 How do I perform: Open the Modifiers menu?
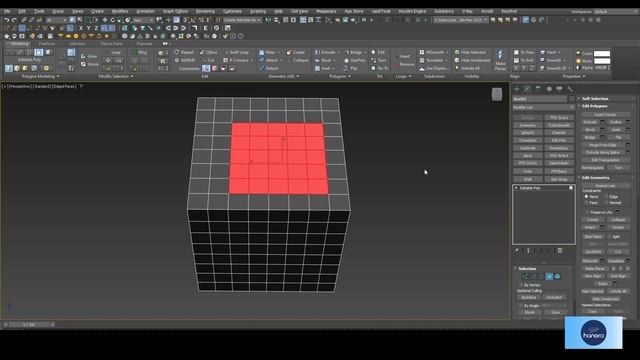120,11
